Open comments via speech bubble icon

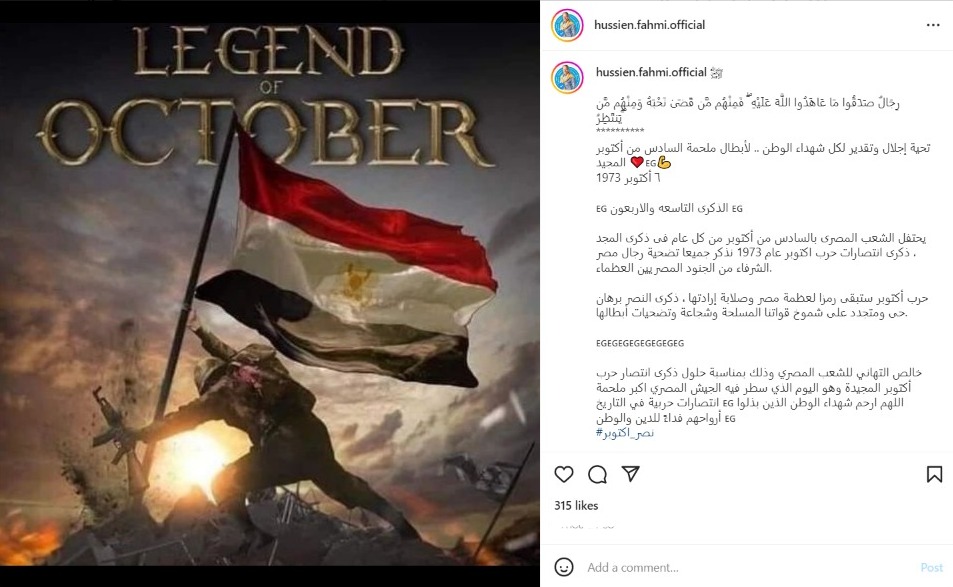597,474
